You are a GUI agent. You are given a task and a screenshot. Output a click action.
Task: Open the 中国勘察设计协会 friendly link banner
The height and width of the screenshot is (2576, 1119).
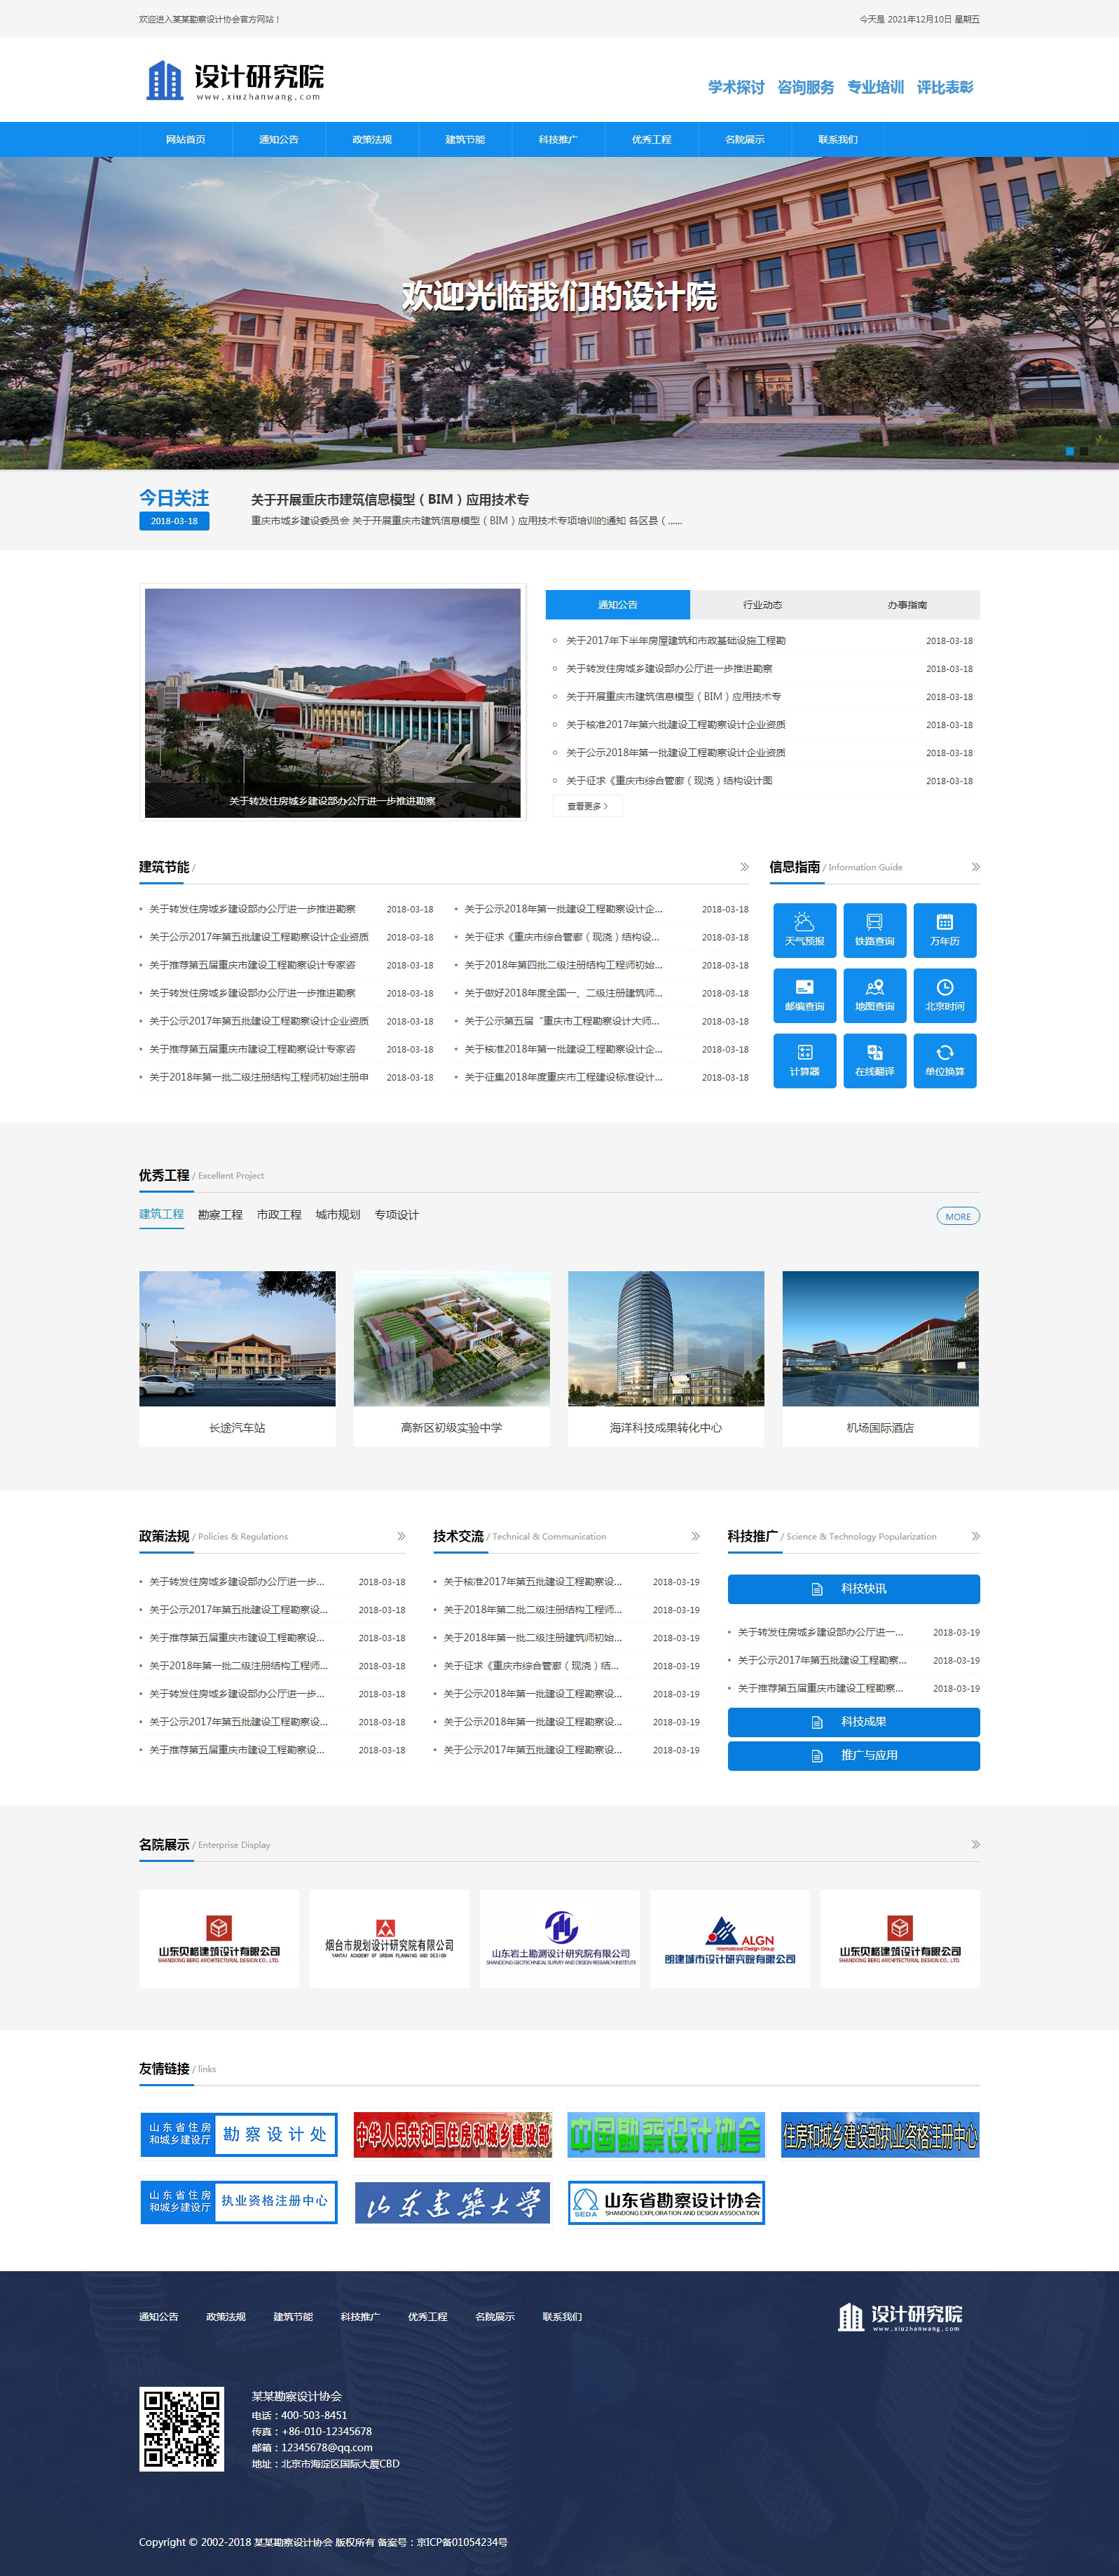point(666,2134)
